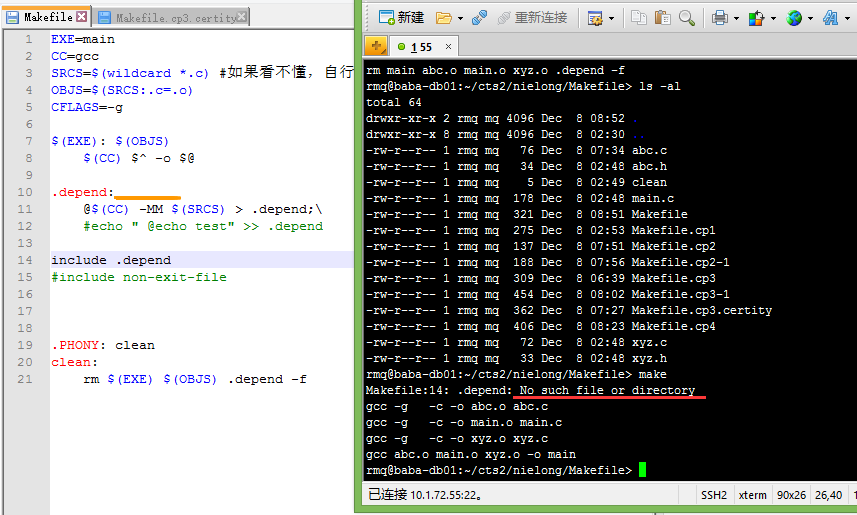The height and width of the screenshot is (515, 857).
Task: Click '已连接 10.1.72.55:22' status text
Action: (x=425, y=495)
